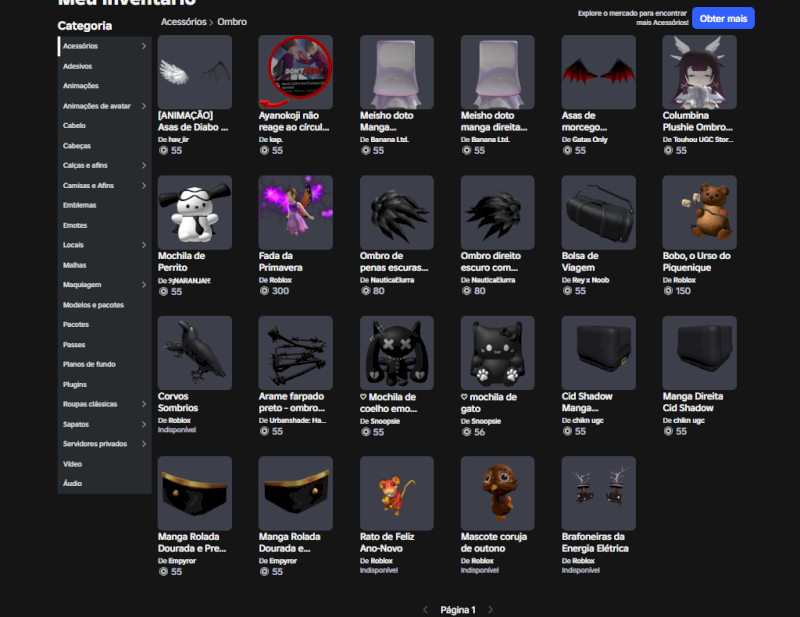Screen dimensions: 800x617
Task: Open the Columbina Plushie Ombro thumbnail
Action: [x=699, y=72]
